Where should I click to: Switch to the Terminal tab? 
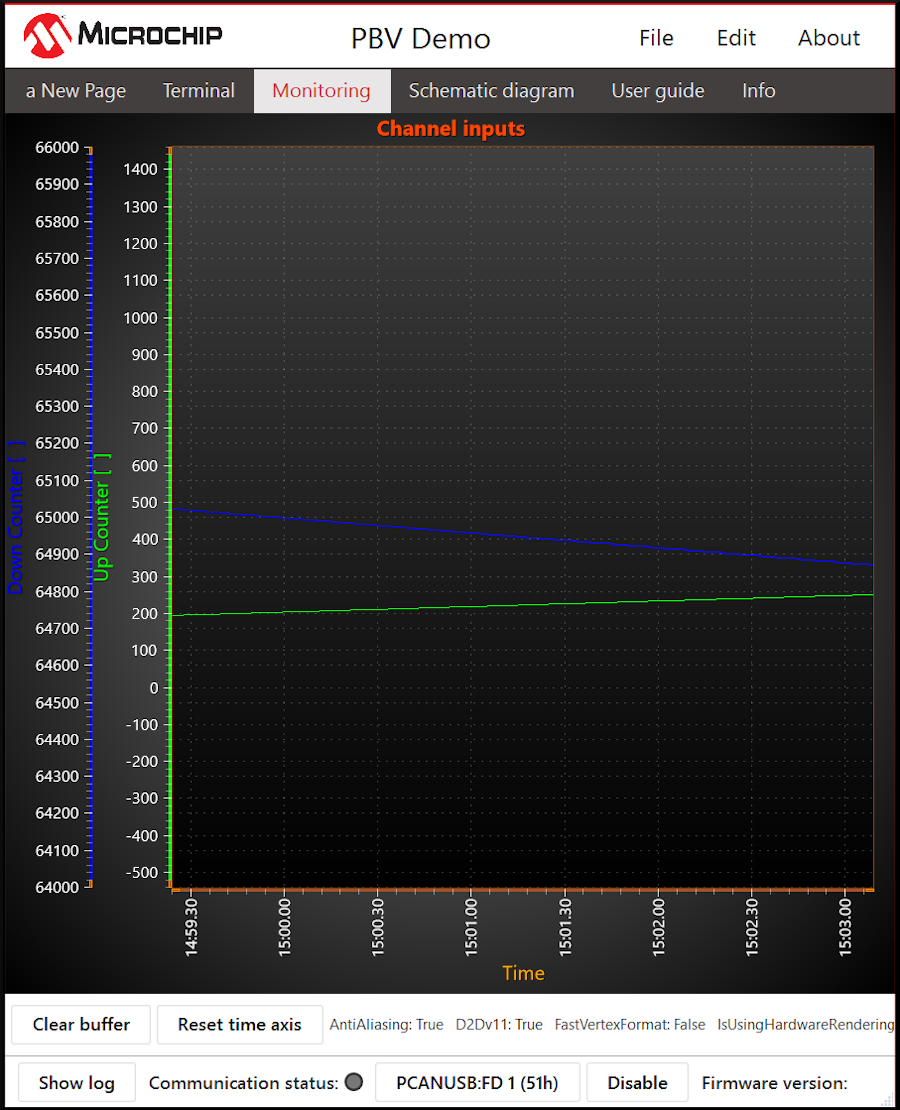click(x=198, y=91)
